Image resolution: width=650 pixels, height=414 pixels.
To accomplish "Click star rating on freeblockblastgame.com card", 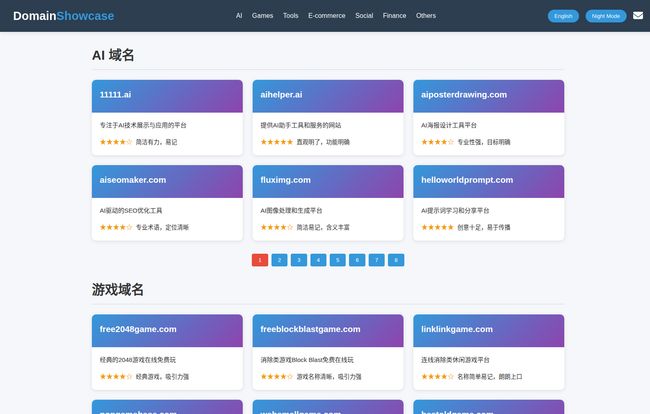I will click(x=276, y=376).
